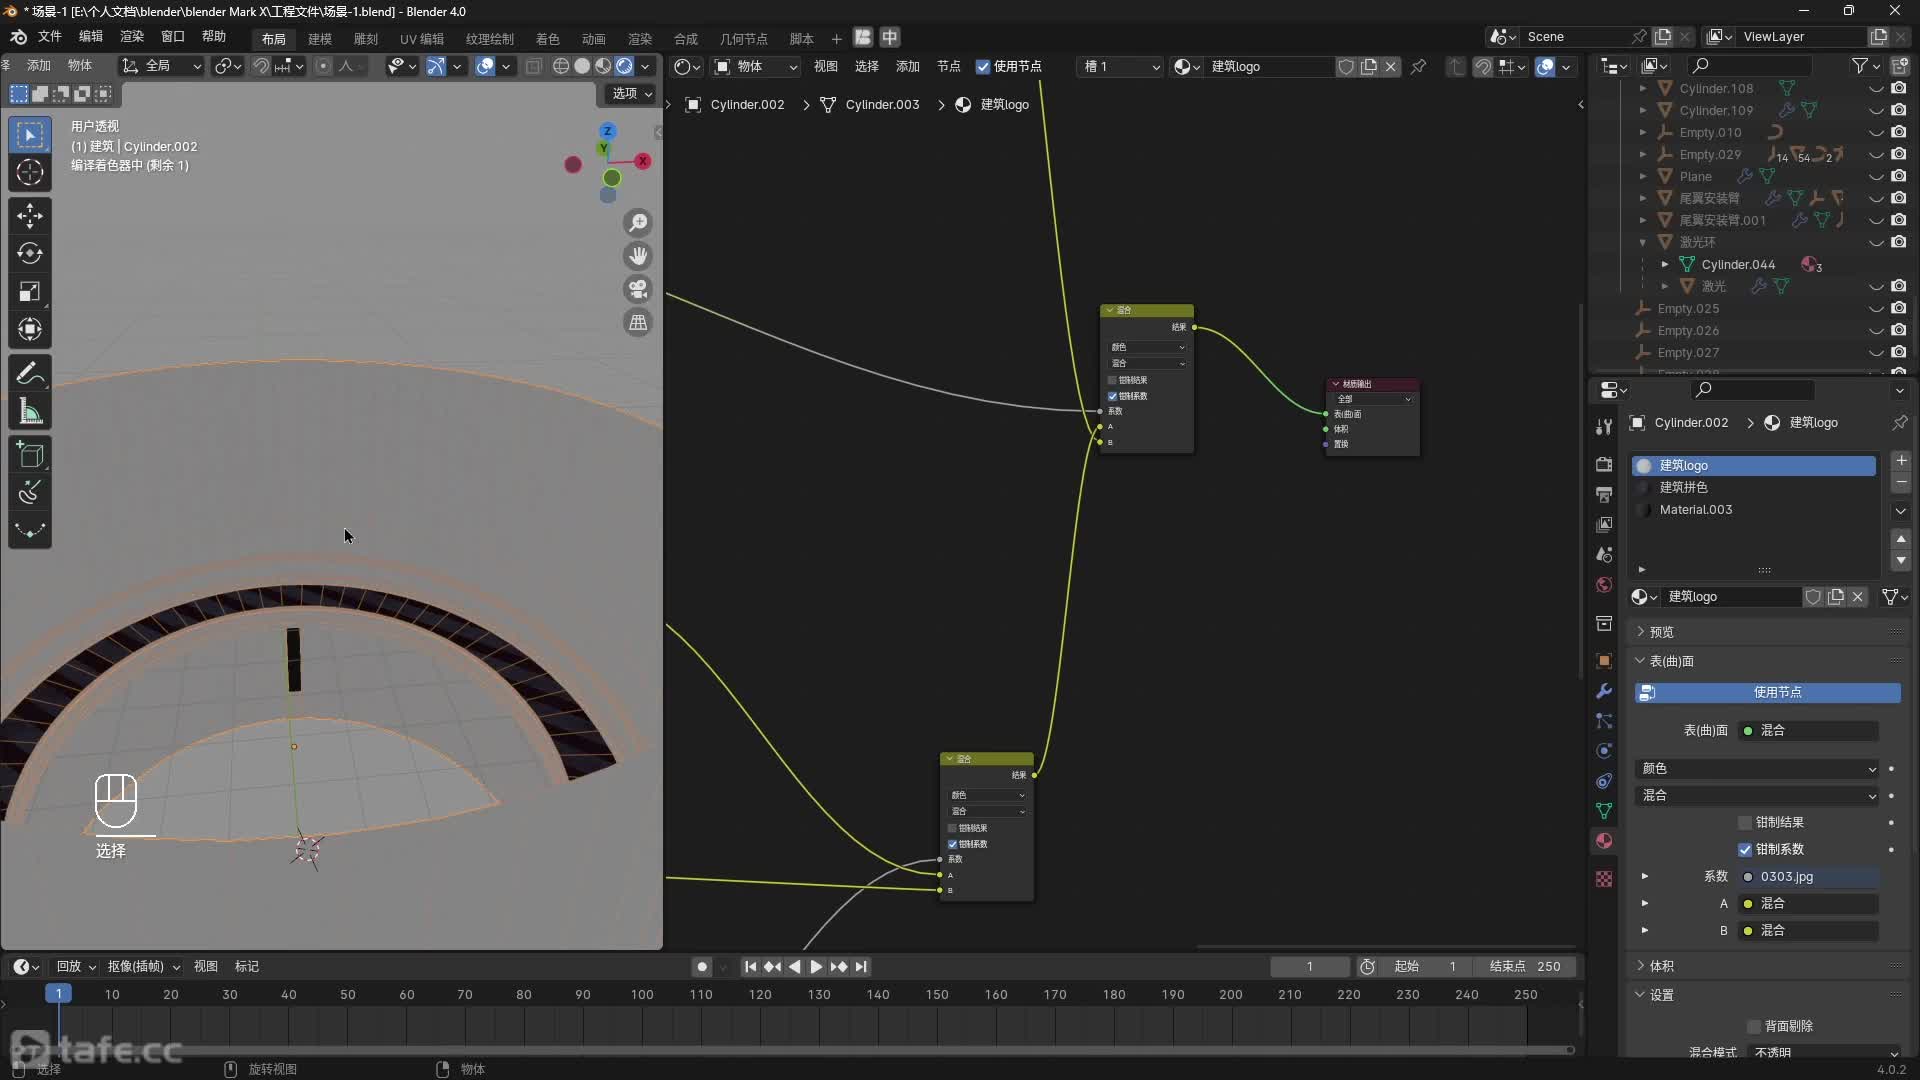
Task: Collapse the 激光环 outliner item
Action: click(1642, 243)
